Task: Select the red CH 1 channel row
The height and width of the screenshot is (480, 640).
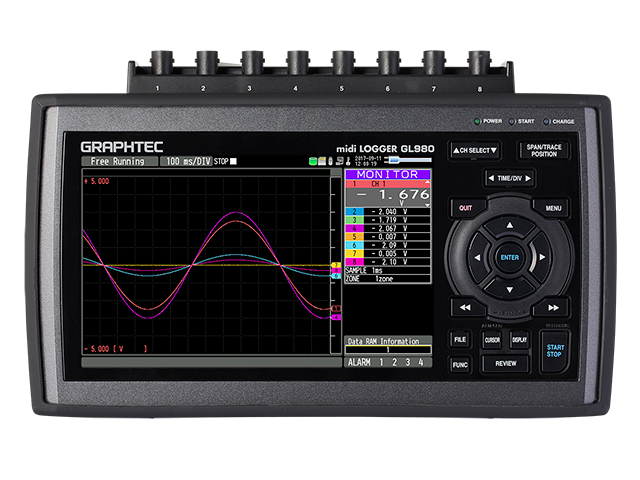Action: pos(388,184)
